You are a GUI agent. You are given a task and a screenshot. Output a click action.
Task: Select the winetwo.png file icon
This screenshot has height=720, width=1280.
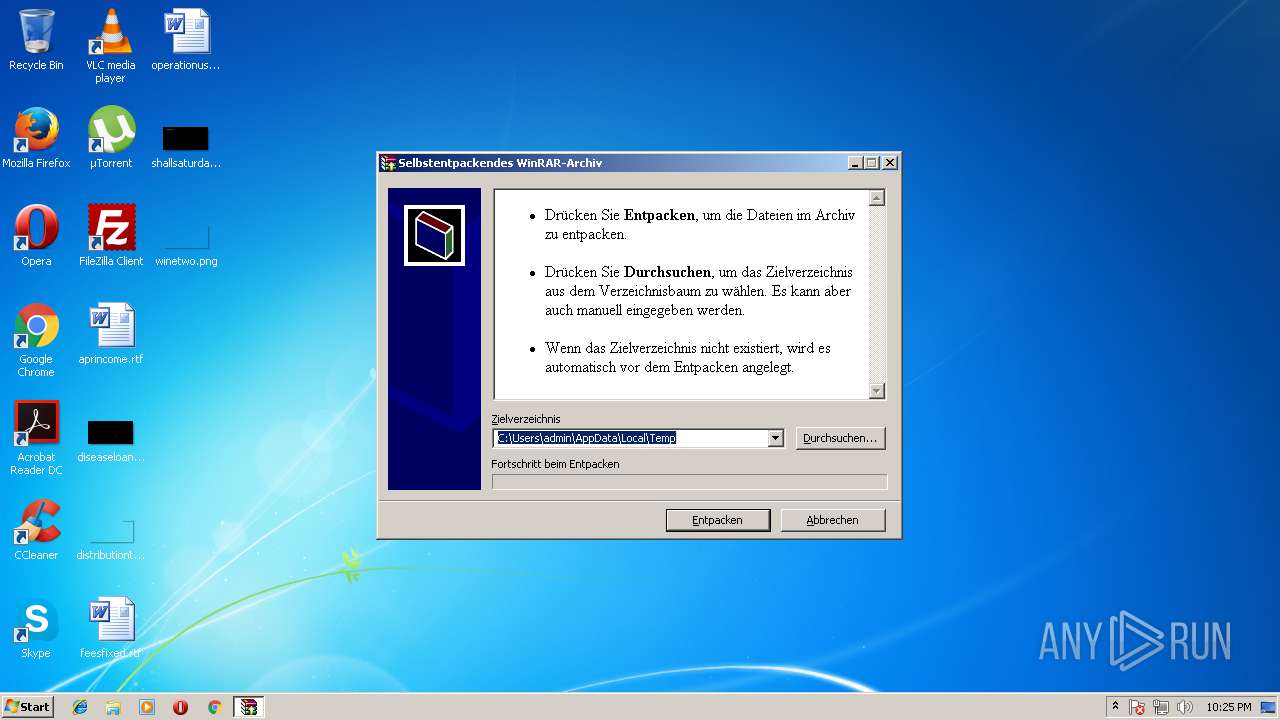pyautogui.click(x=186, y=245)
